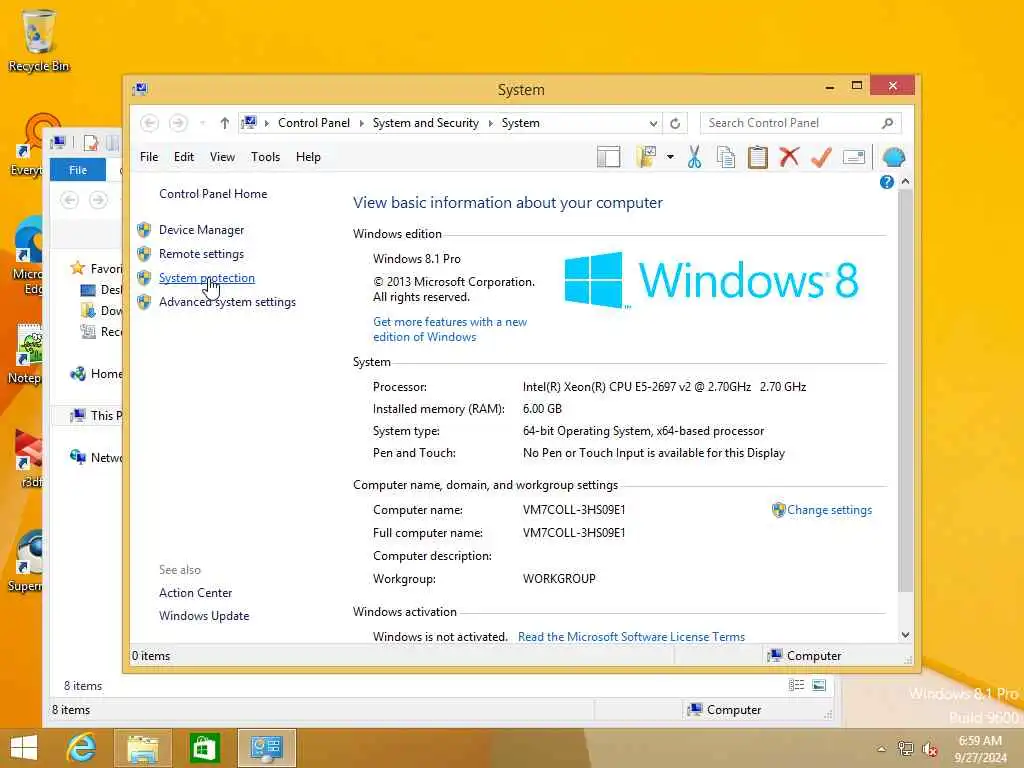
Task: Open Windows Update link
Action: point(204,616)
